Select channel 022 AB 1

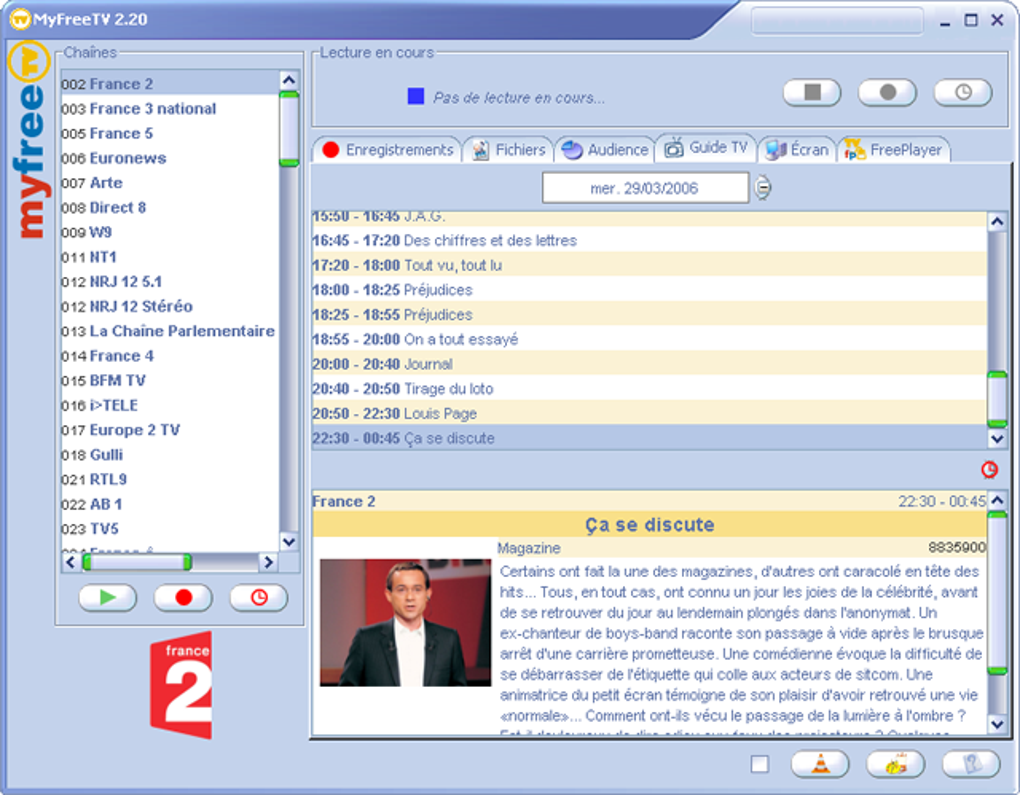(170, 504)
